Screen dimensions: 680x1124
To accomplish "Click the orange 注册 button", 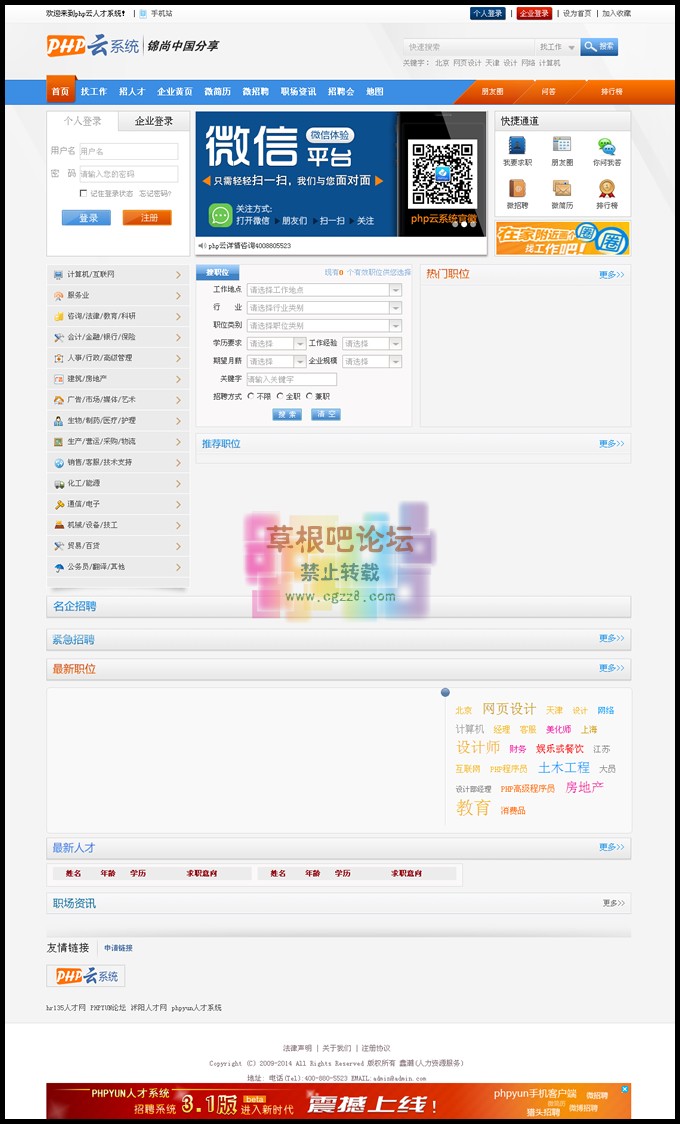I will click(x=147, y=217).
